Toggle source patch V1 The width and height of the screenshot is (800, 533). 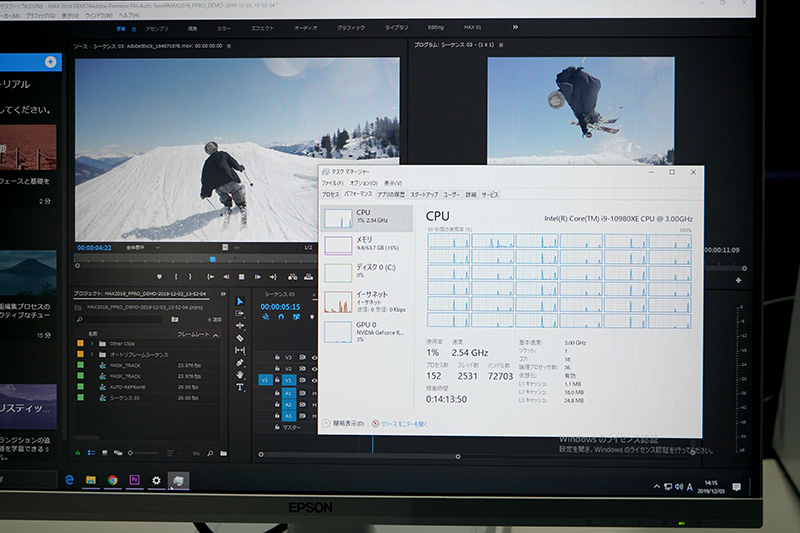265,380
